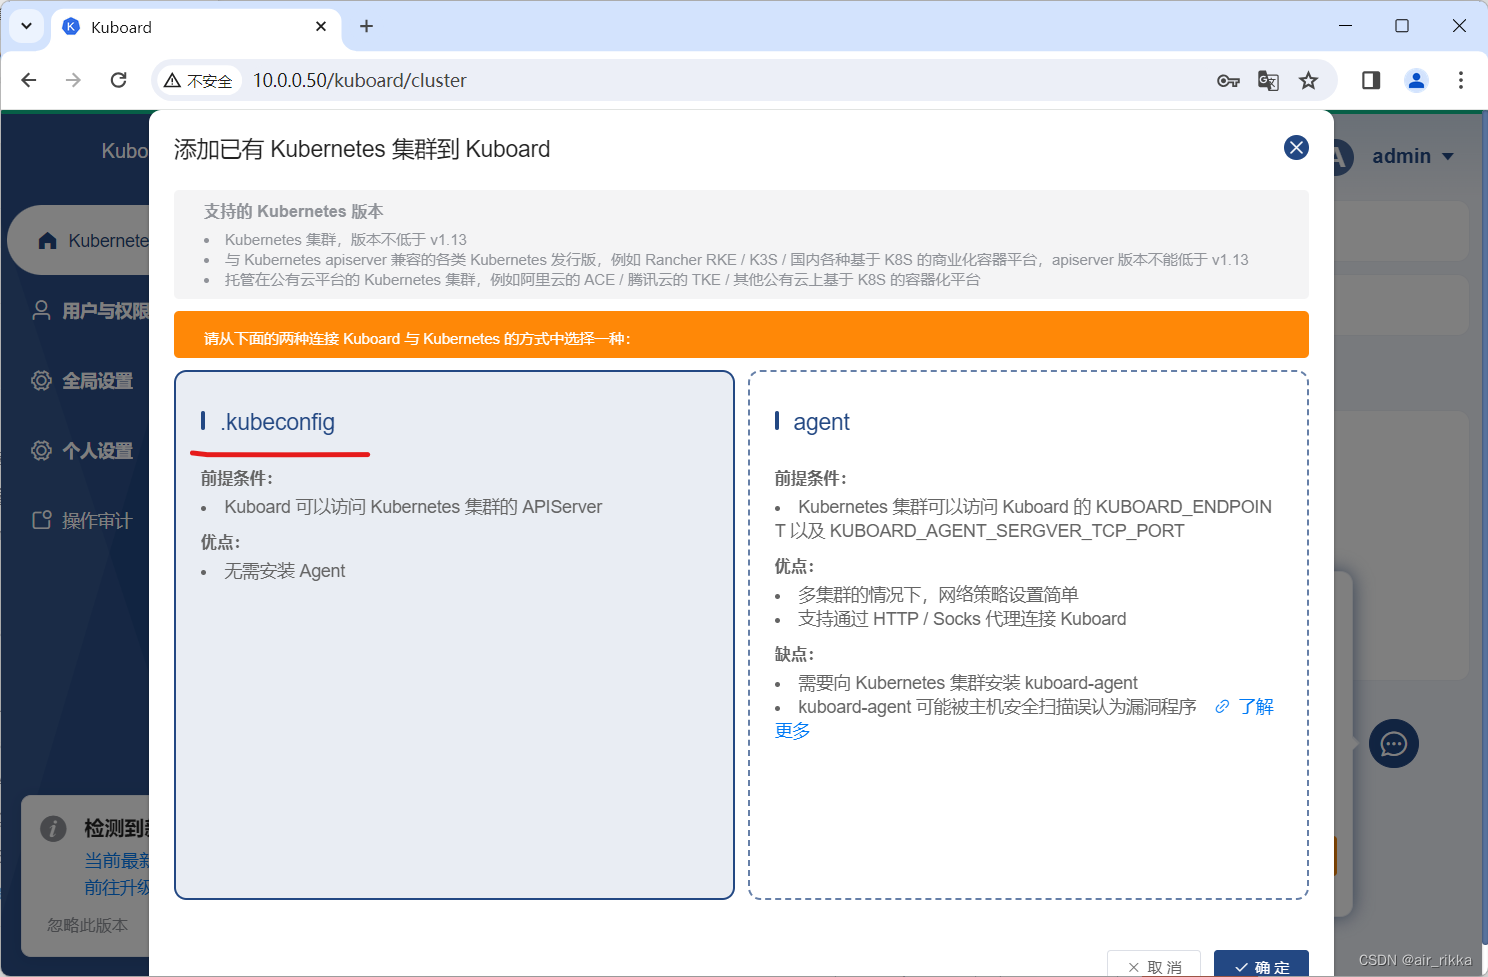Screen dimensions: 1488x977
Task: Open the Kubernetes sidebar menu item
Action: (x=79, y=241)
